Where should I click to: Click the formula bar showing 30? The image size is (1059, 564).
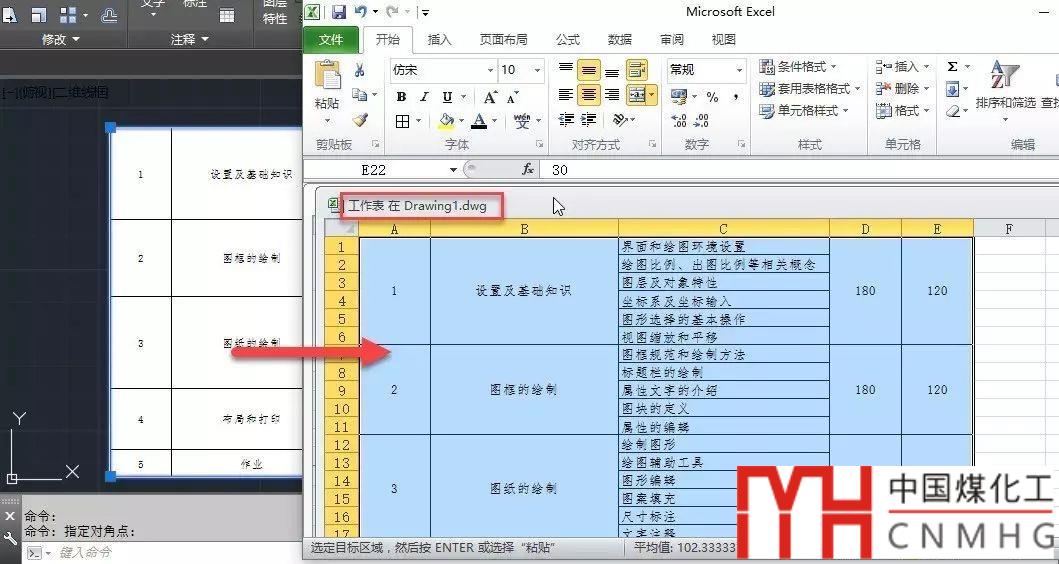(800, 170)
